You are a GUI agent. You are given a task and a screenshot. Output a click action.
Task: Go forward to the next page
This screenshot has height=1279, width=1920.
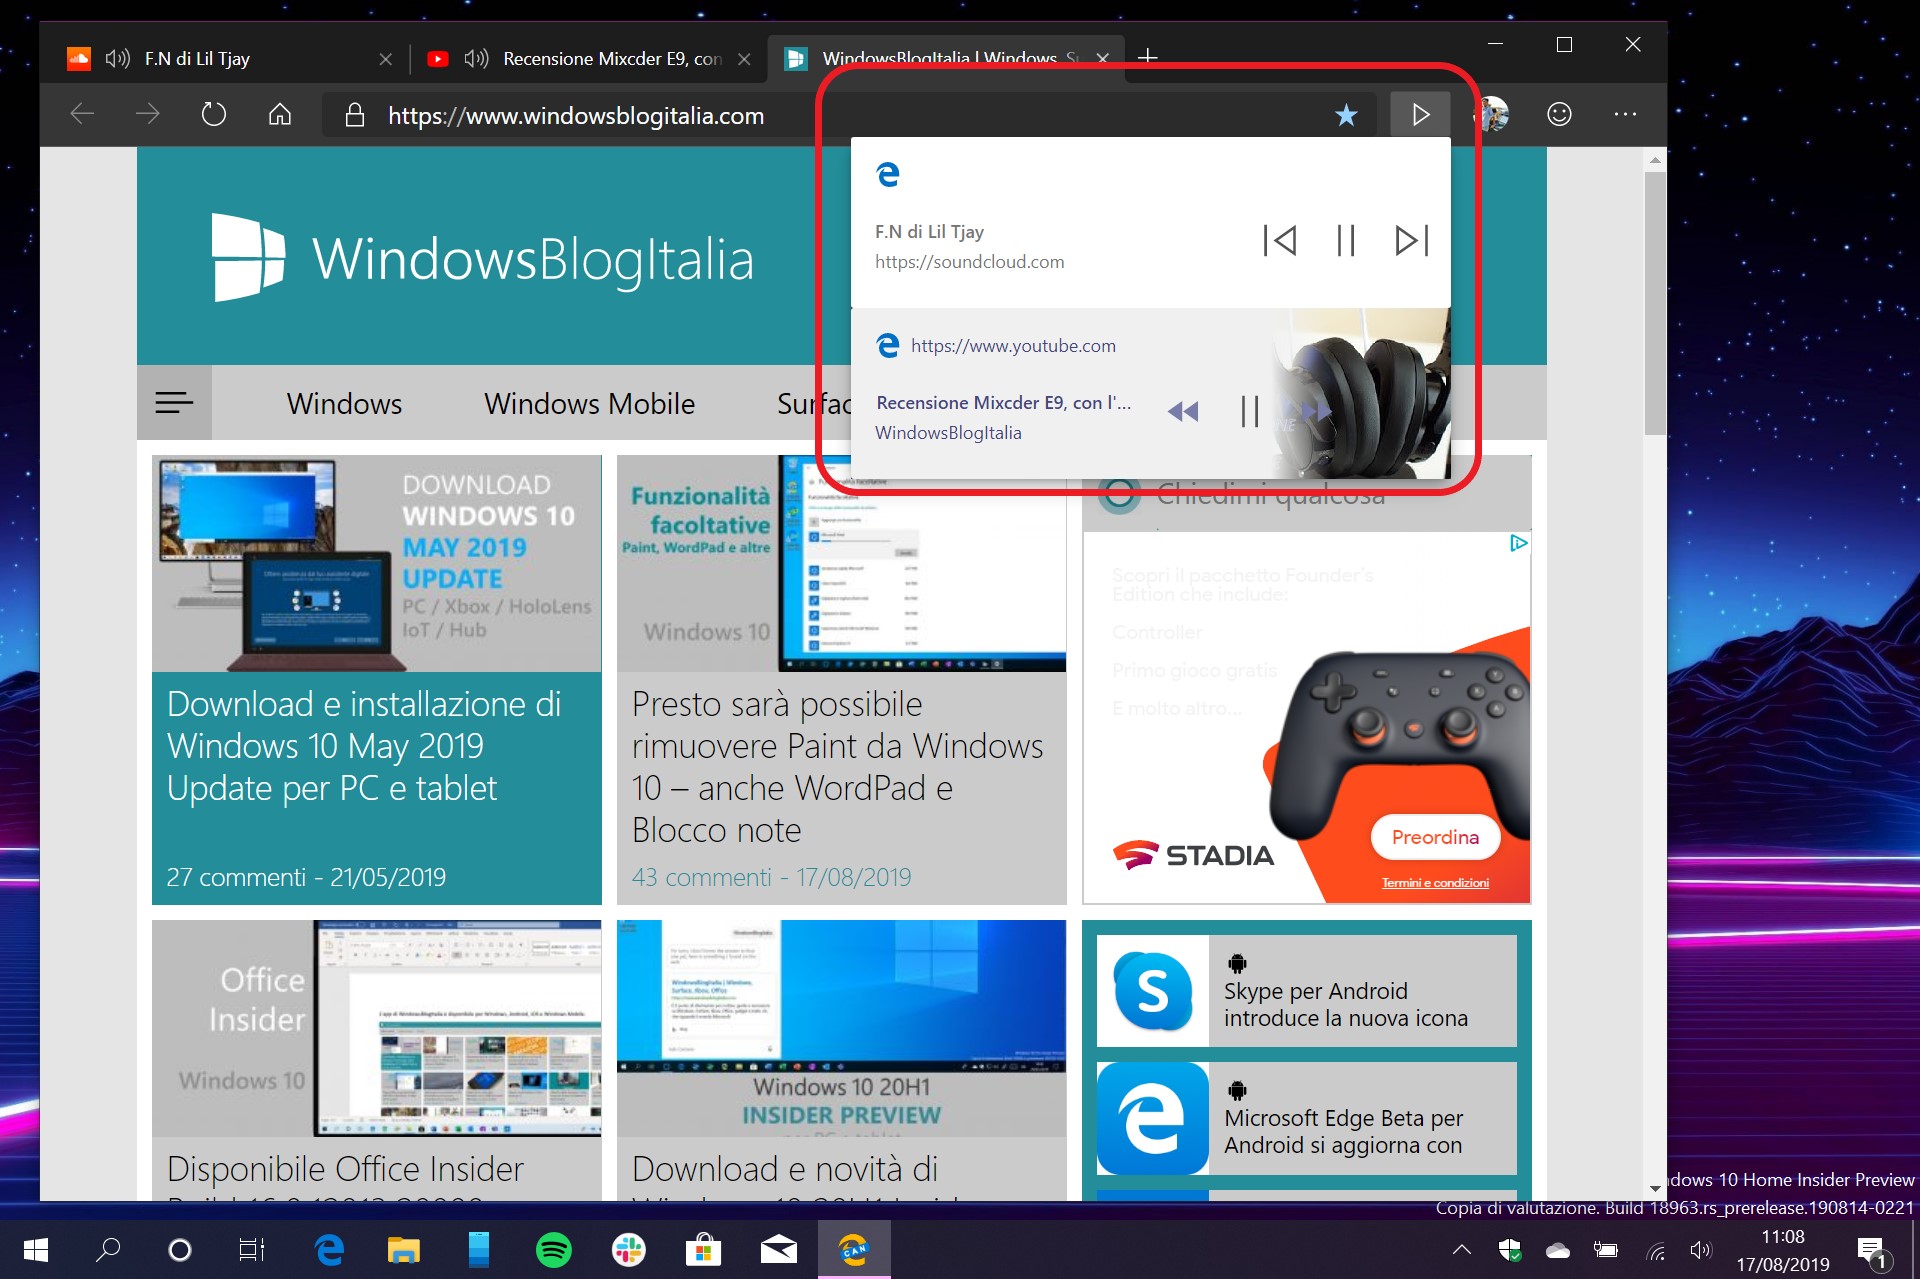click(147, 115)
